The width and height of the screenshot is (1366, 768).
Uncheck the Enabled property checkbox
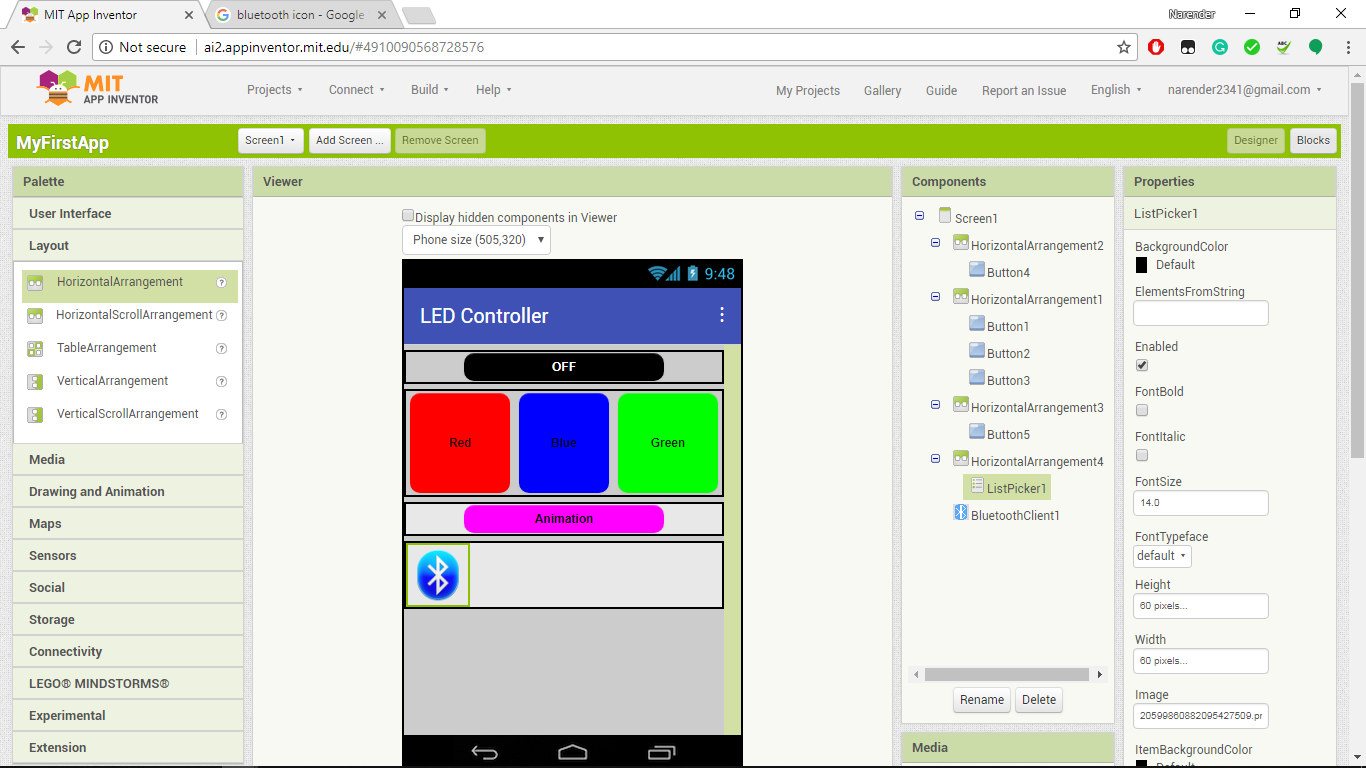(1142, 365)
